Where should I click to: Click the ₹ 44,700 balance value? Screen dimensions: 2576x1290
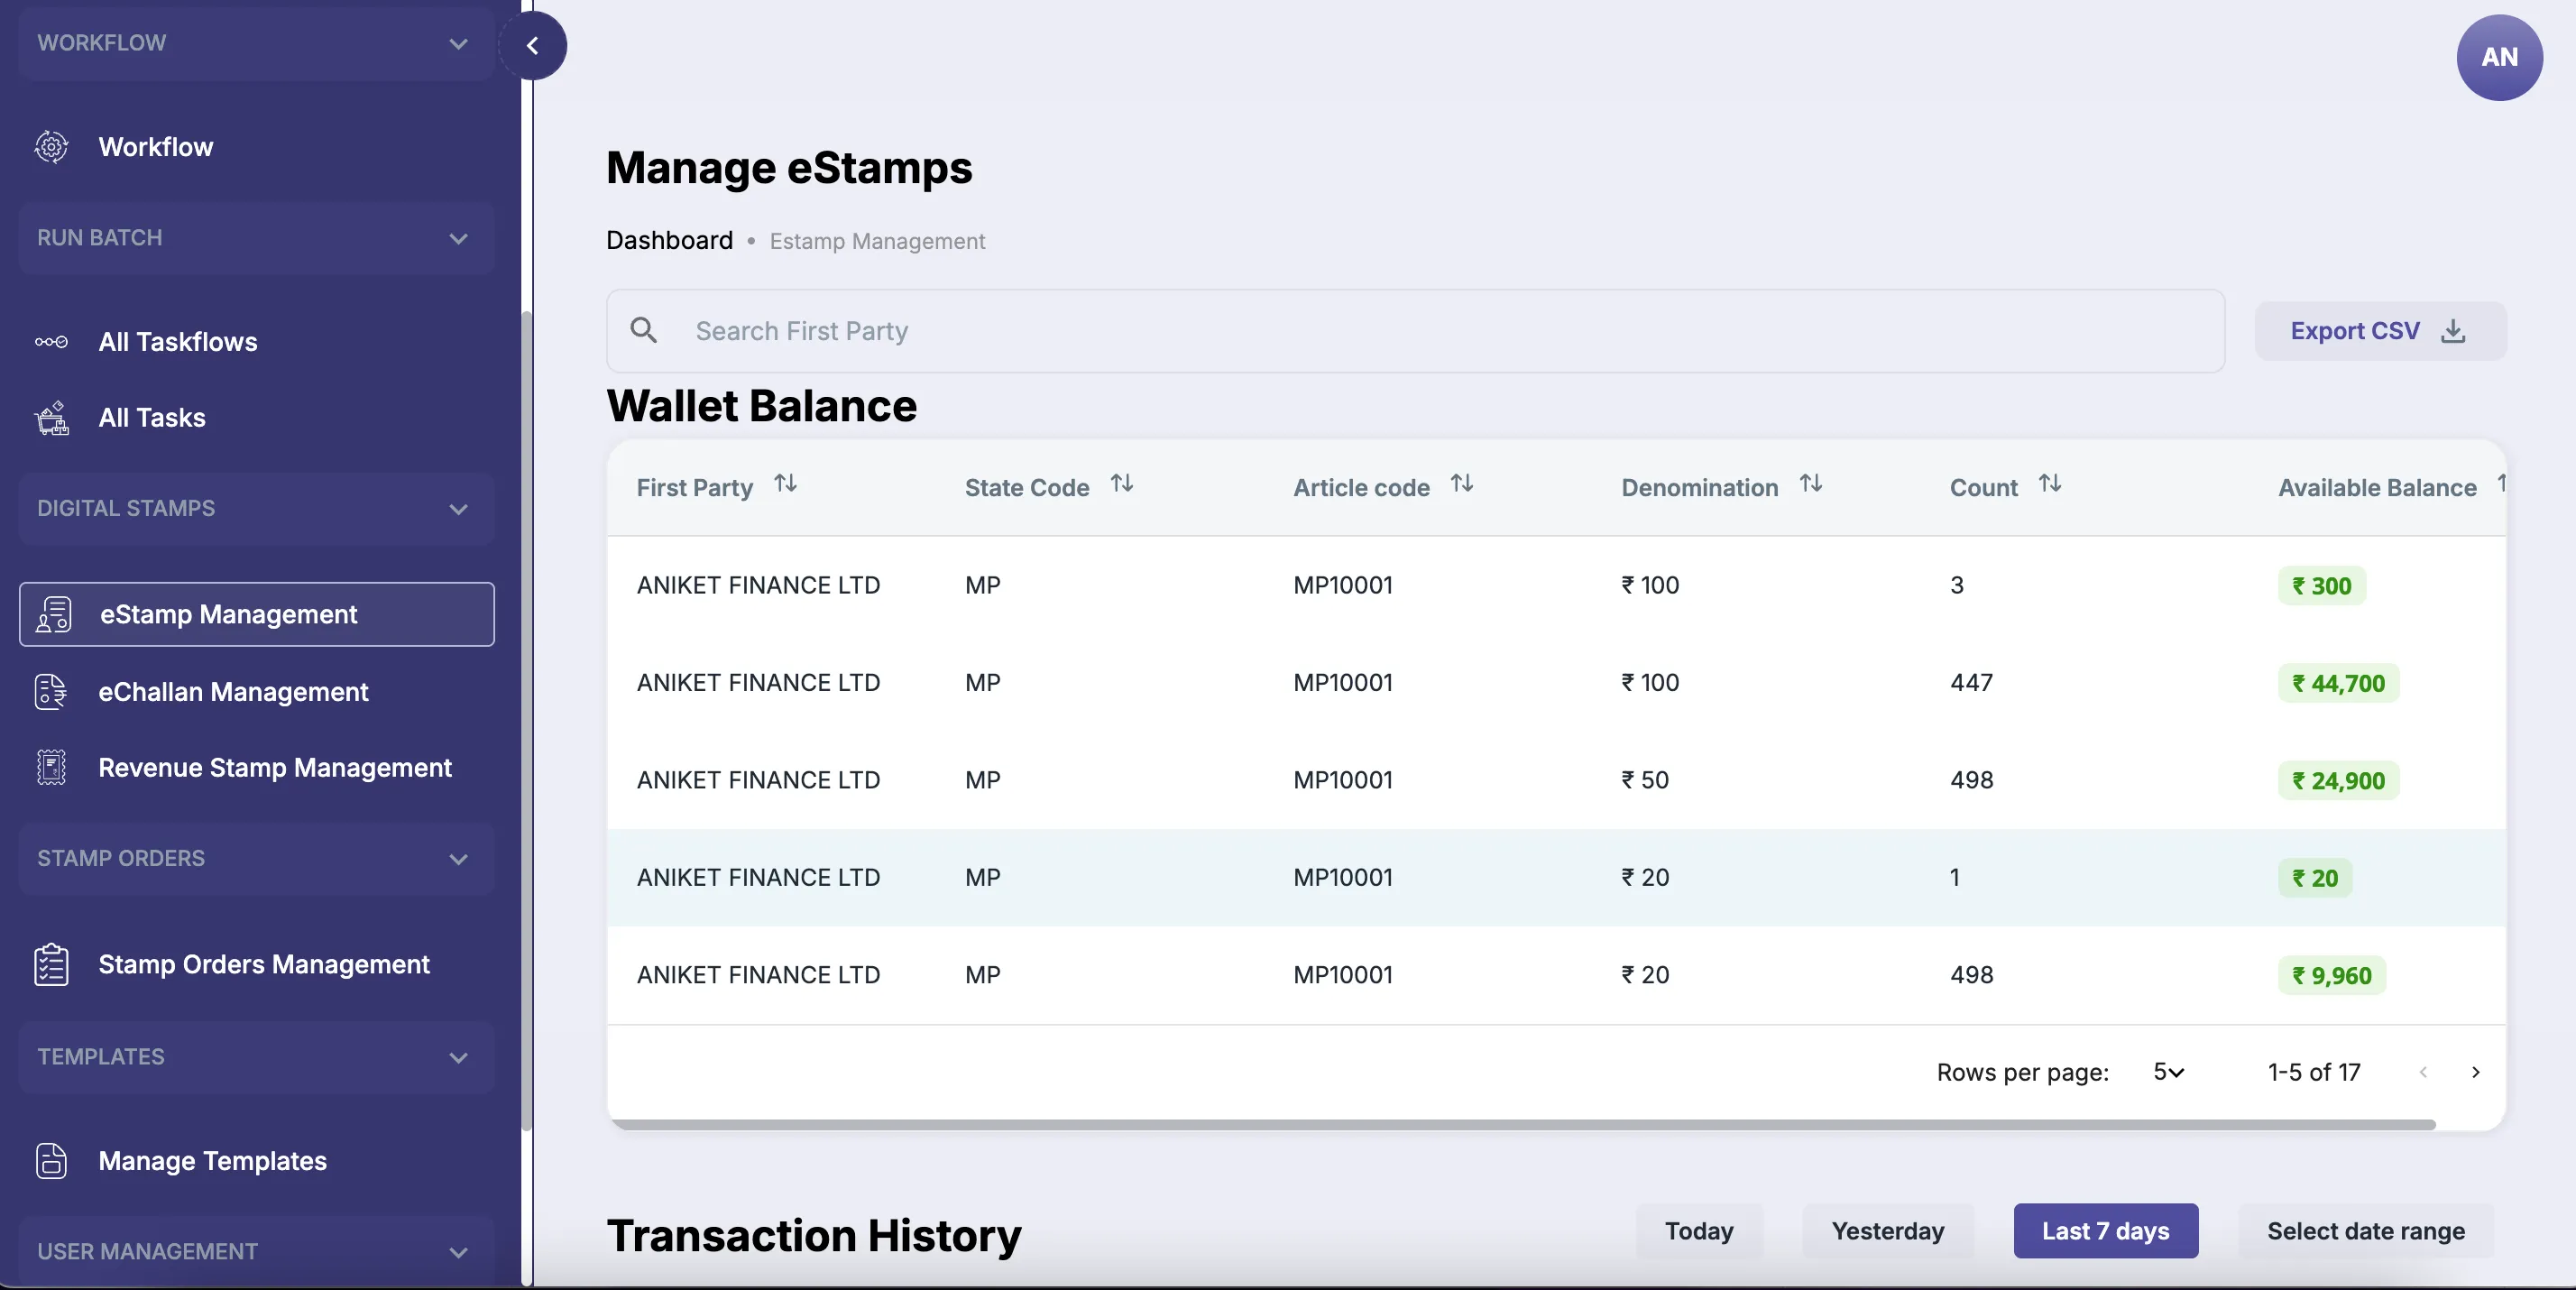click(2338, 684)
